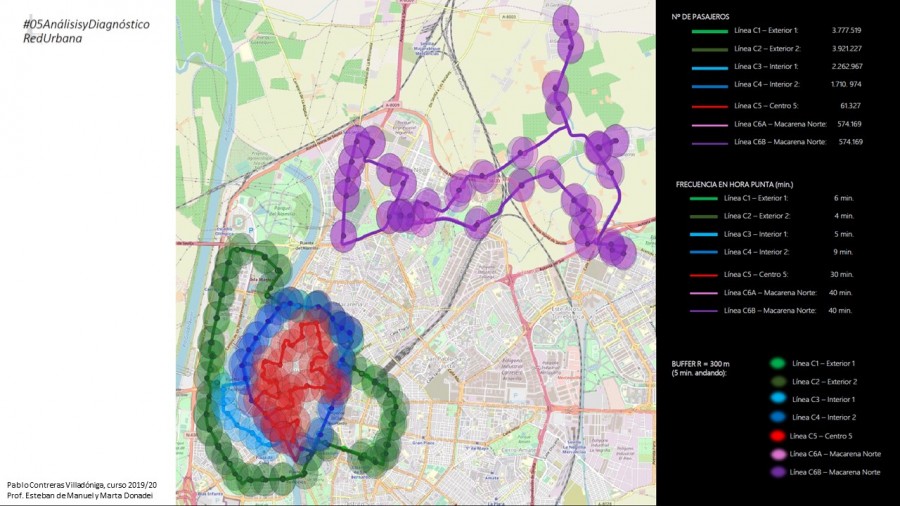Click the topmost purple stop on the map
The image size is (900, 506).
(566, 19)
